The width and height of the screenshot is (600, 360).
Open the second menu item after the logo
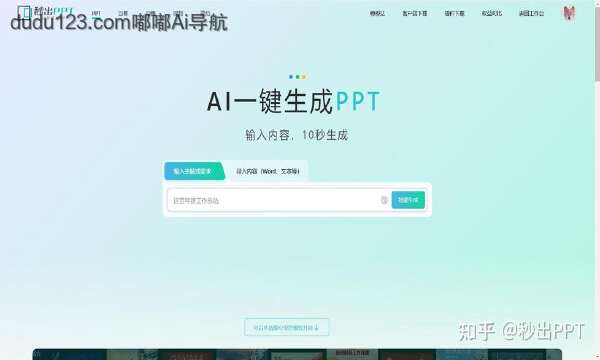click(122, 13)
